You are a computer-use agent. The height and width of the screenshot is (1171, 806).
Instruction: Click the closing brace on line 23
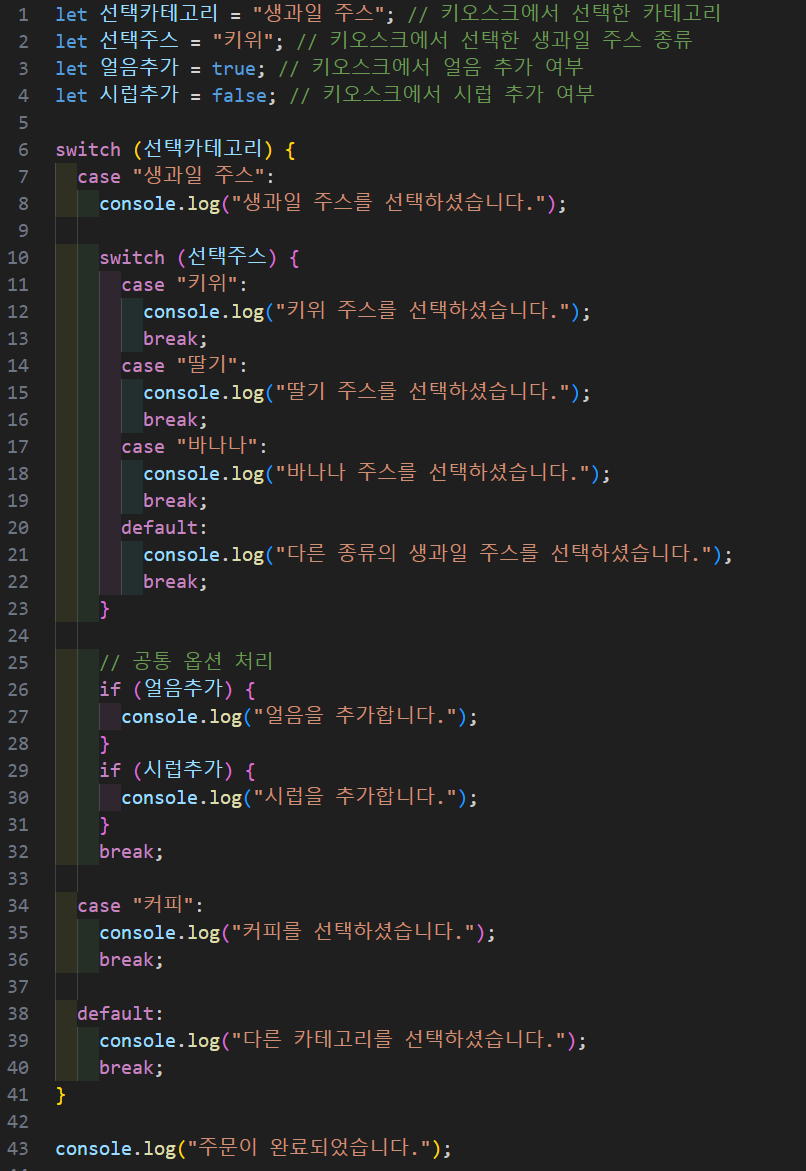click(x=105, y=609)
